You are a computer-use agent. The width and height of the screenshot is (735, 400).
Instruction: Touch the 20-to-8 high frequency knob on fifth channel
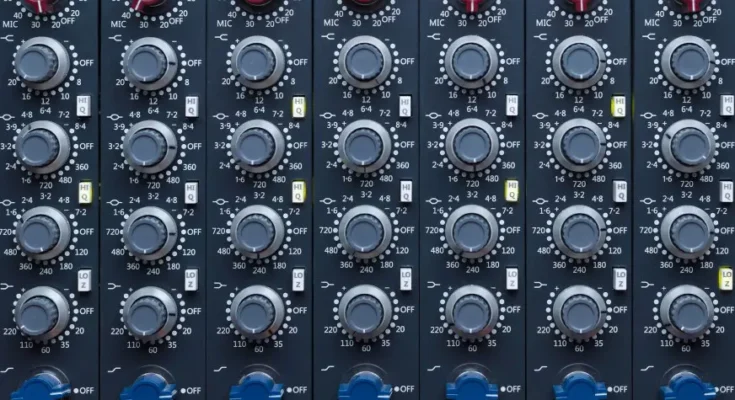pyautogui.click(x=472, y=62)
